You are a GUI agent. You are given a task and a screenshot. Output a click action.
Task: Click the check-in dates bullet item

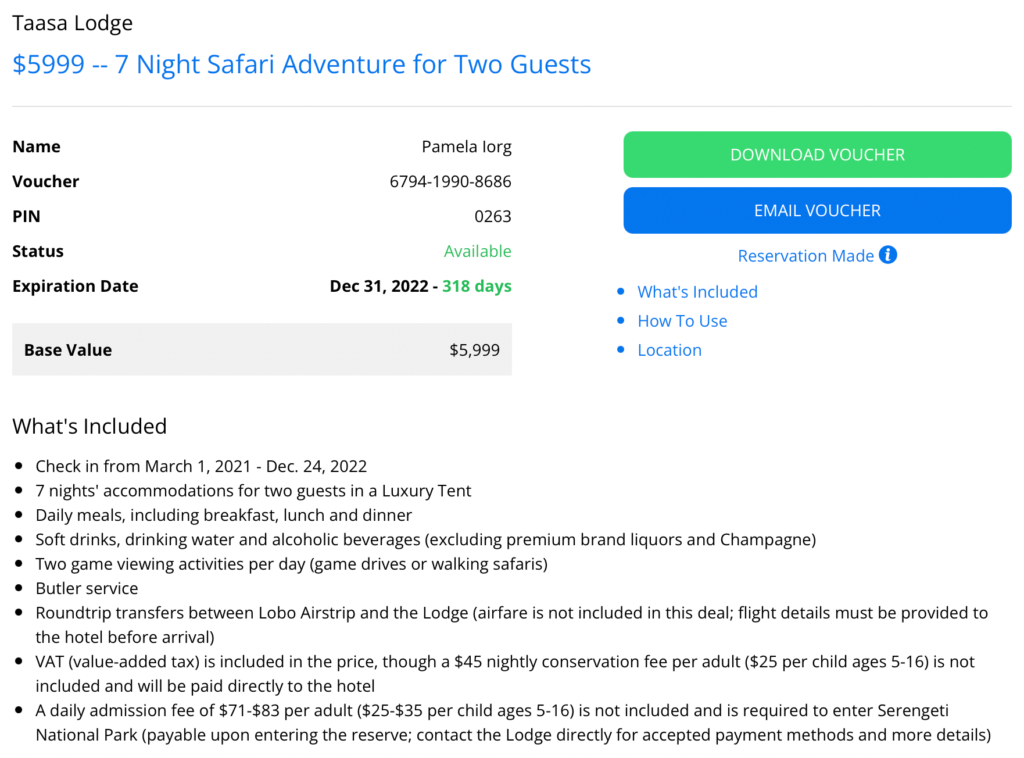pos(201,466)
